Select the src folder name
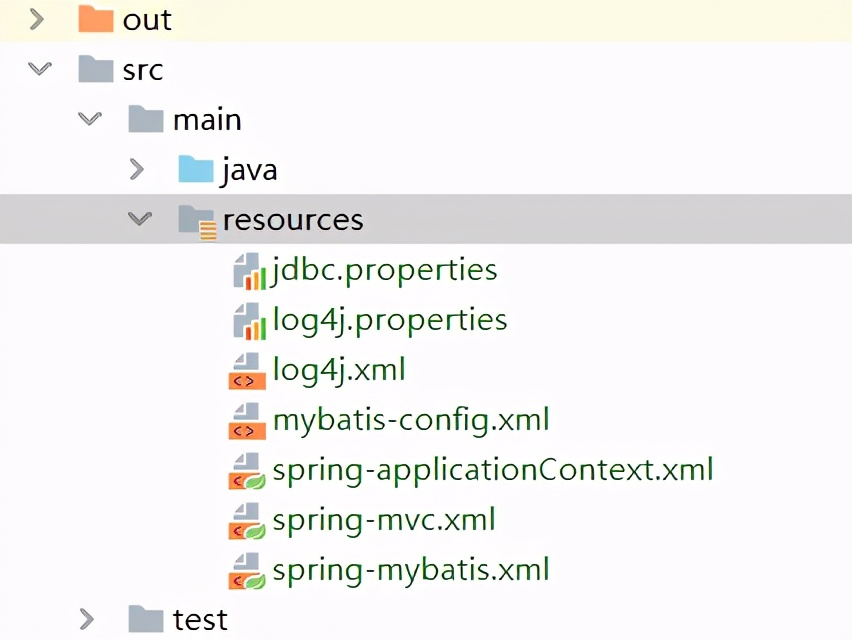 (x=143, y=71)
